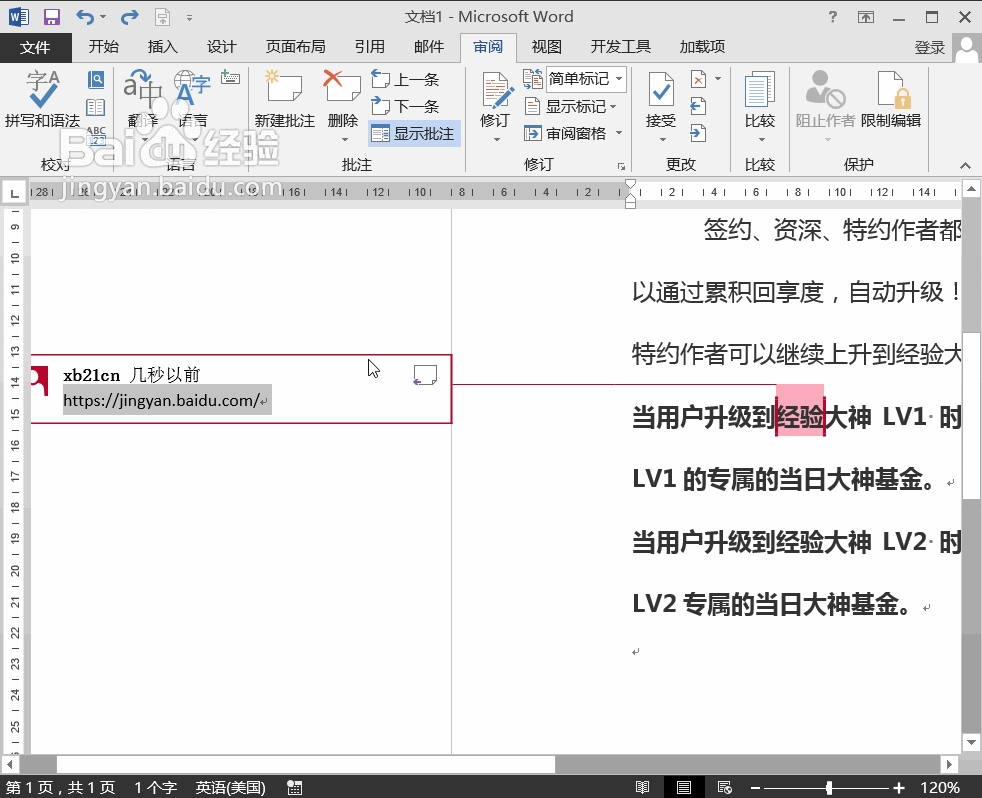This screenshot has width=982, height=798.
Task: Run 拼写和语法 spelling check
Action: [x=42, y=98]
